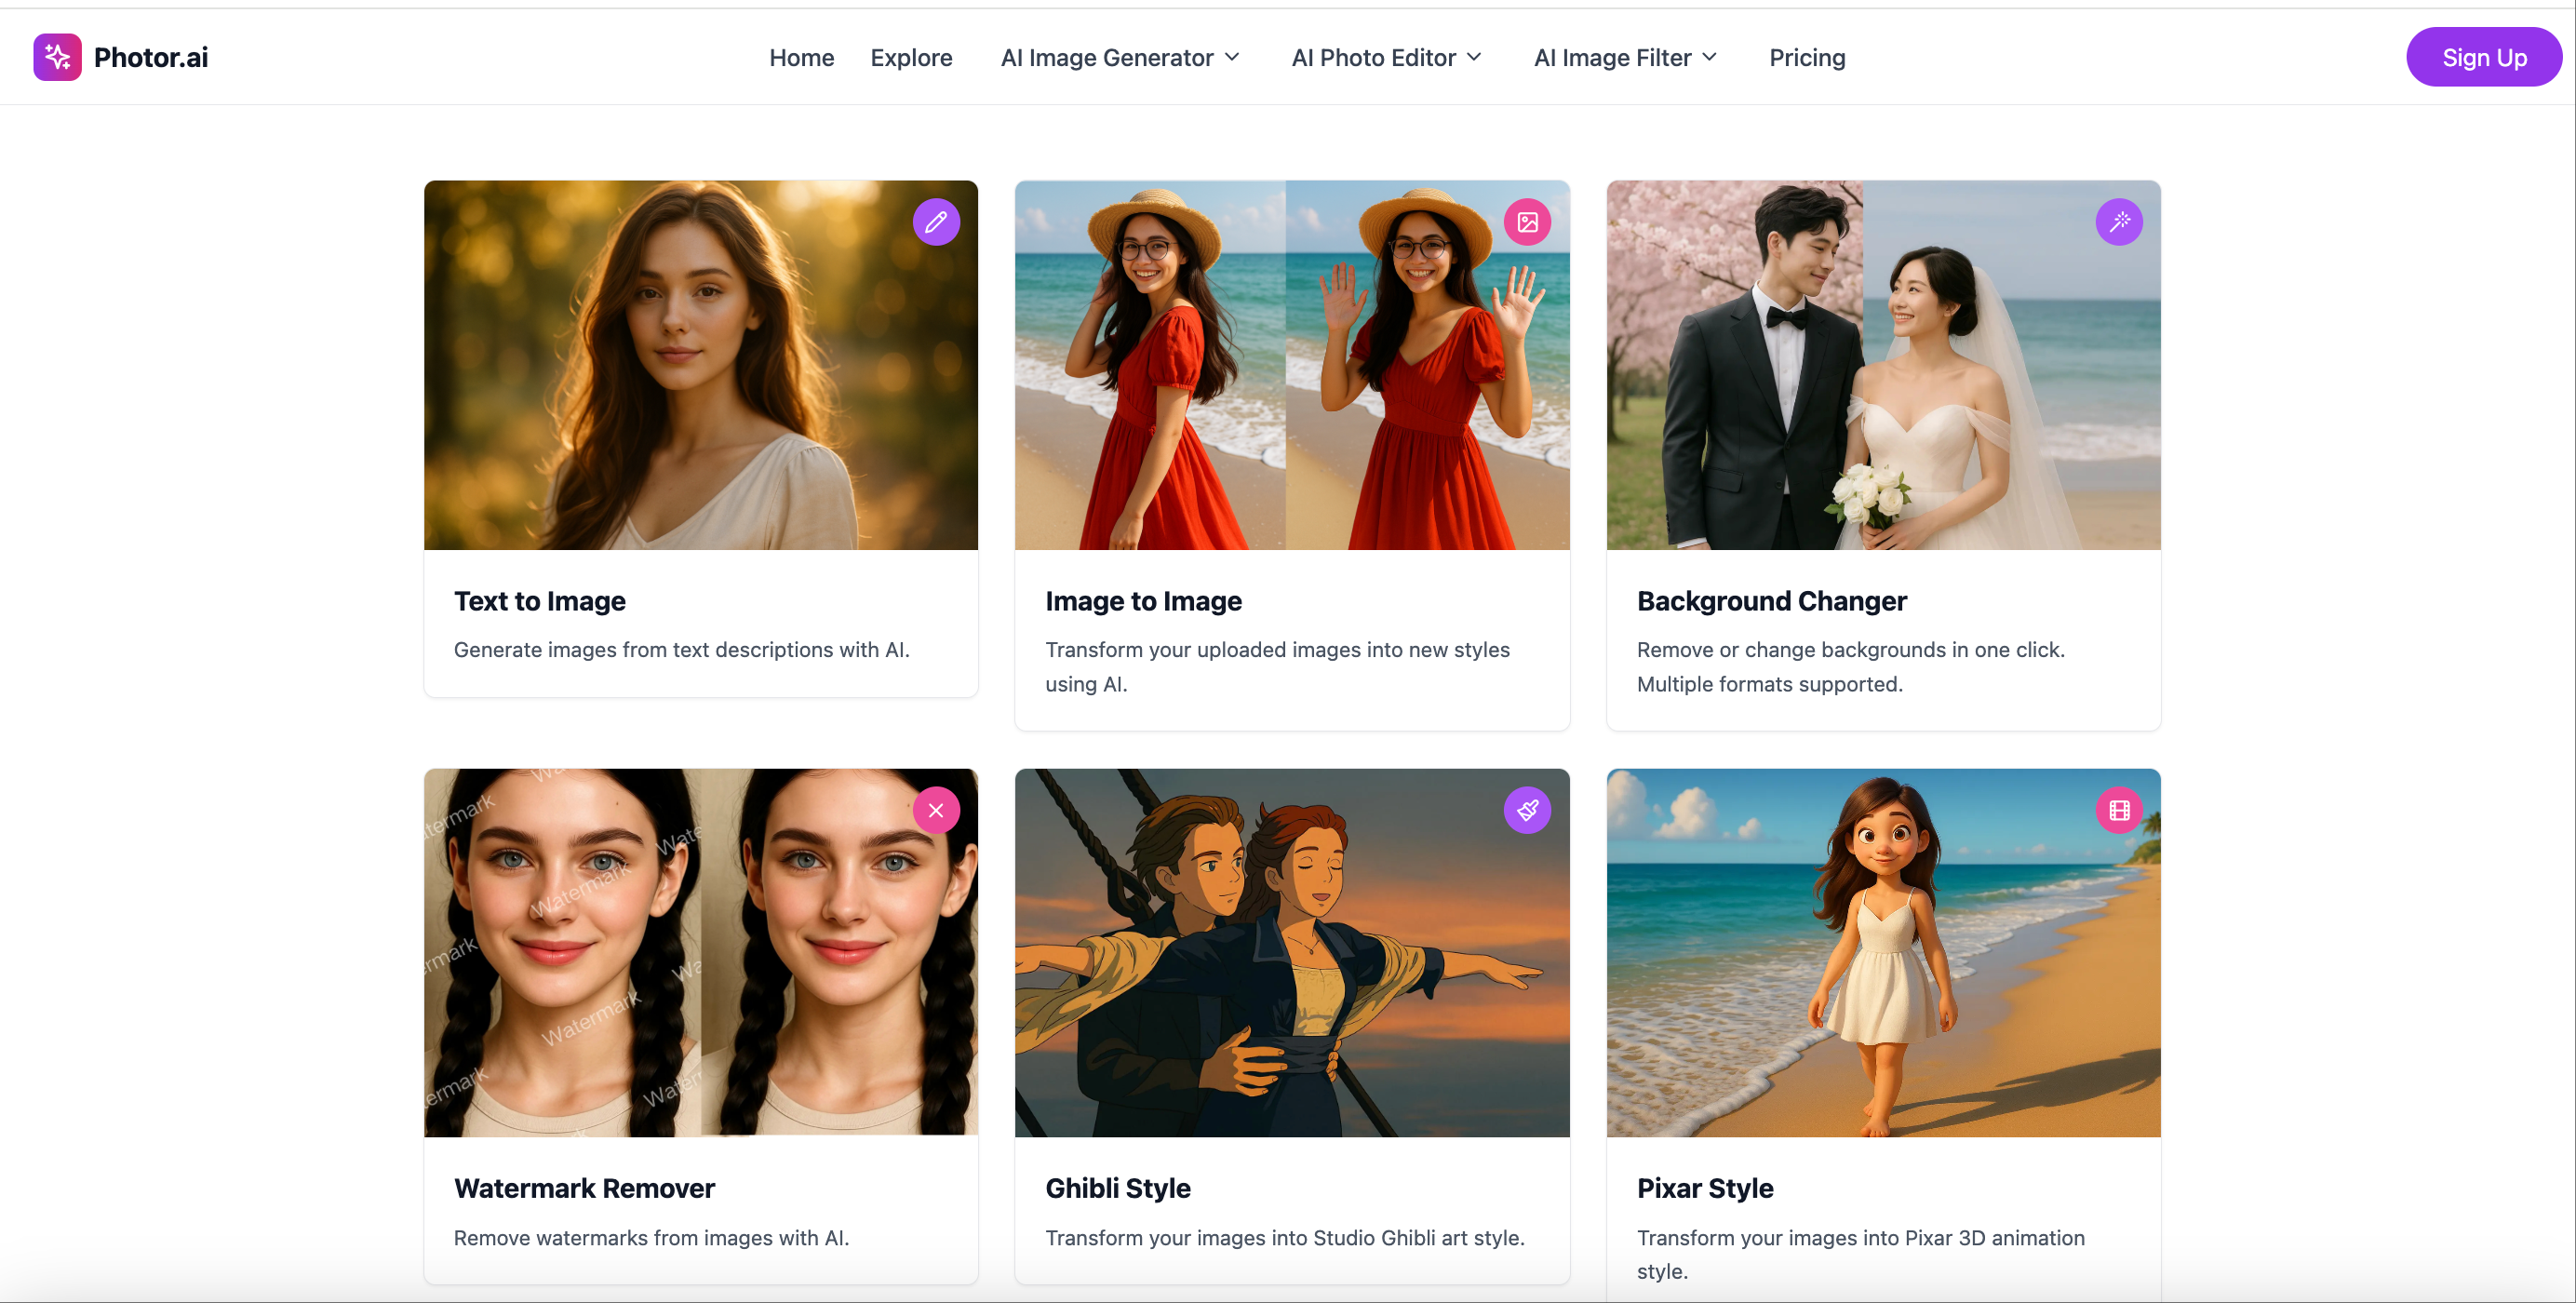The height and width of the screenshot is (1303, 2576).
Task: Expand the AI Image Generator dropdown
Action: click(x=1119, y=57)
